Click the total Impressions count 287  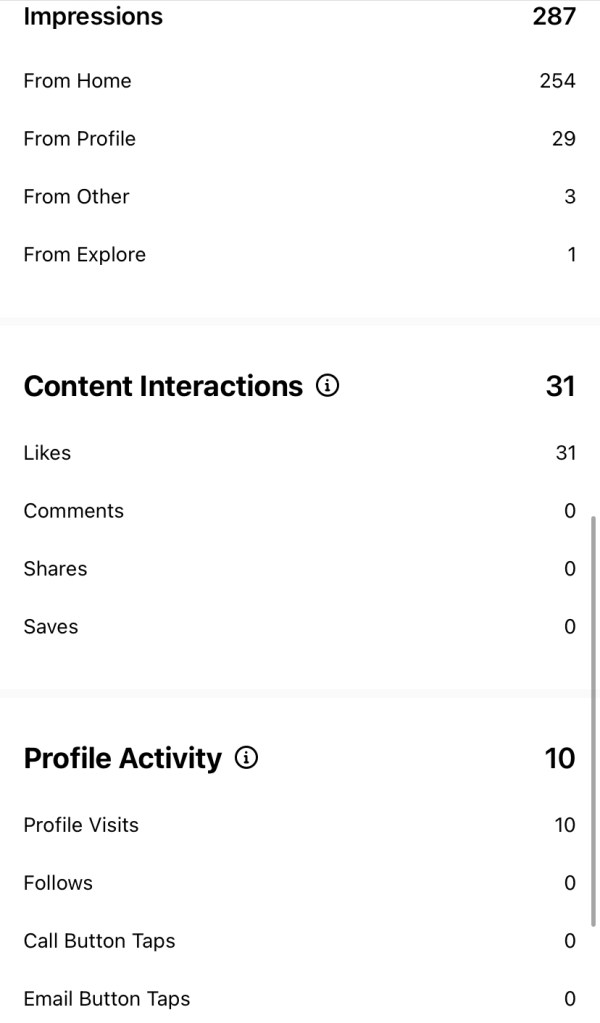pos(554,17)
